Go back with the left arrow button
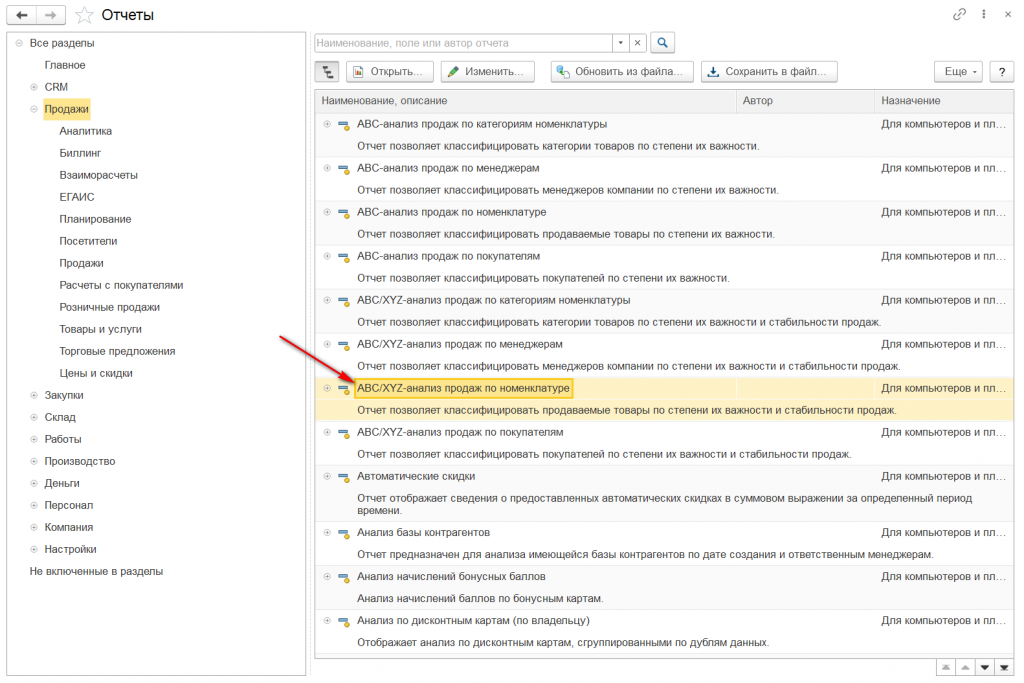 click(22, 14)
